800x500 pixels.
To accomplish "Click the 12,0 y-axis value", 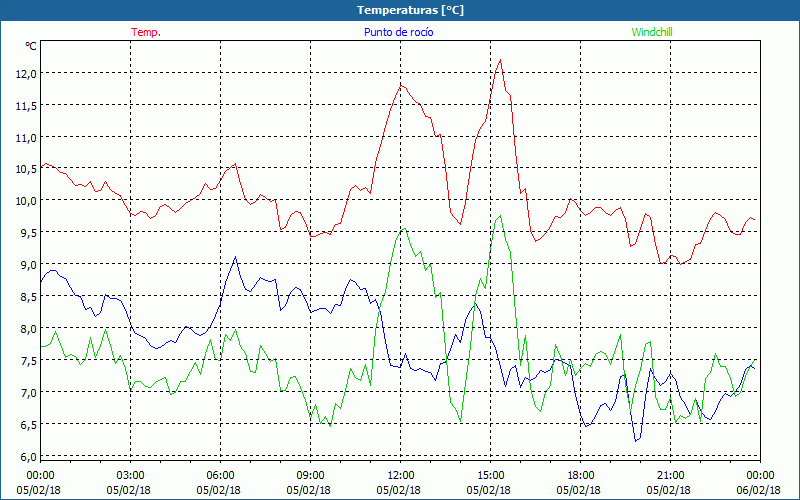I will pos(27,73).
